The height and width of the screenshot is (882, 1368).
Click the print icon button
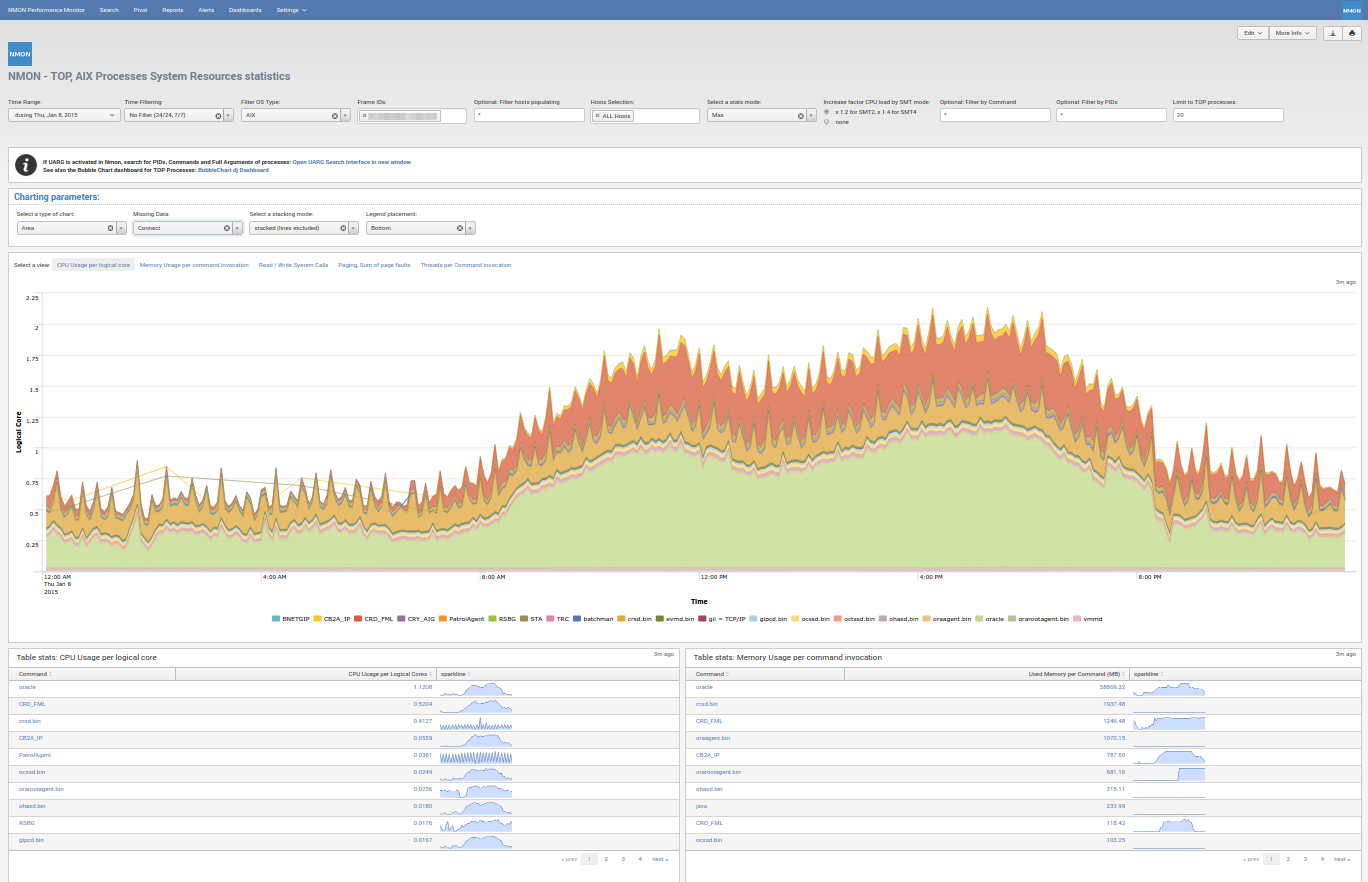[1352, 33]
